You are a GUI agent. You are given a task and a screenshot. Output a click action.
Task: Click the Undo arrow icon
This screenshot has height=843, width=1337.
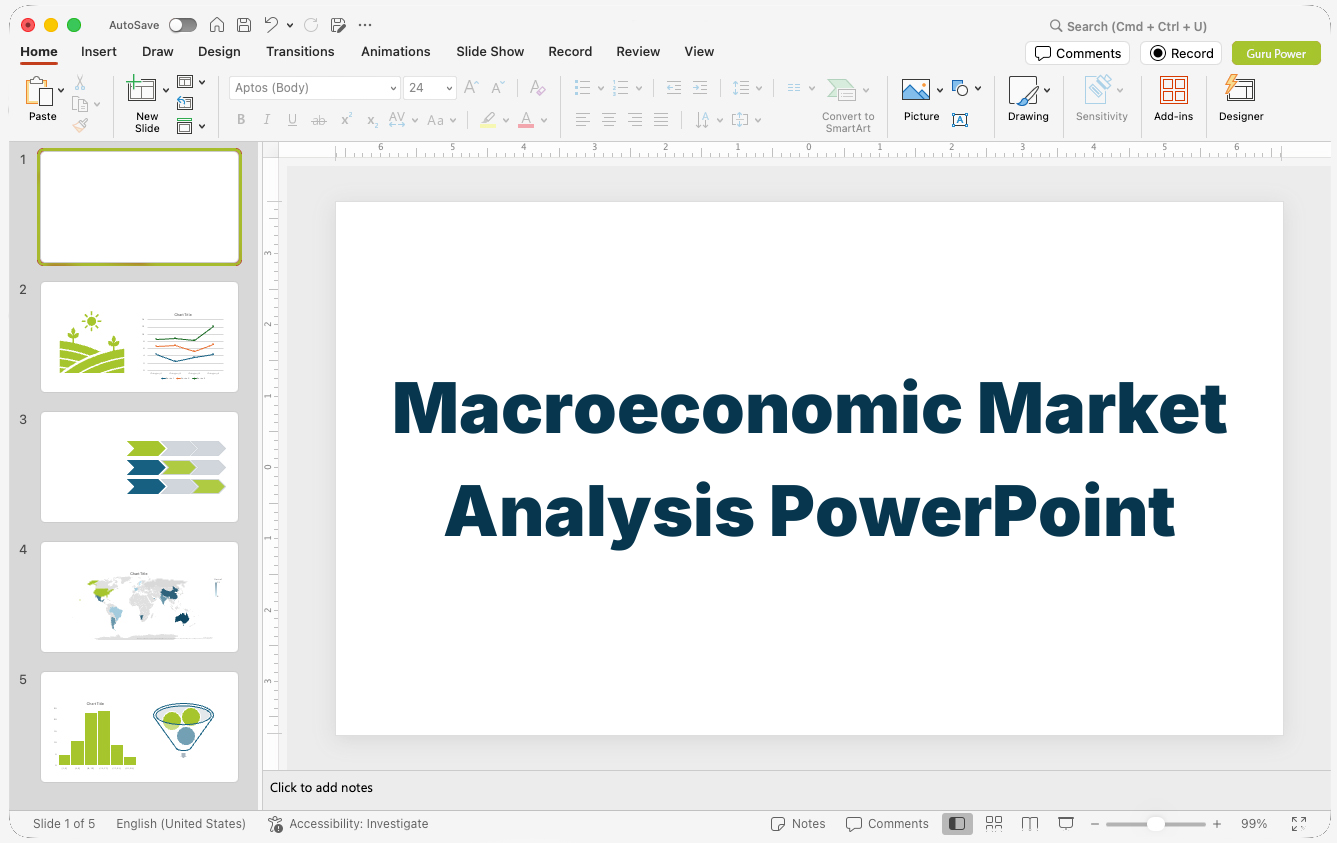[272, 25]
